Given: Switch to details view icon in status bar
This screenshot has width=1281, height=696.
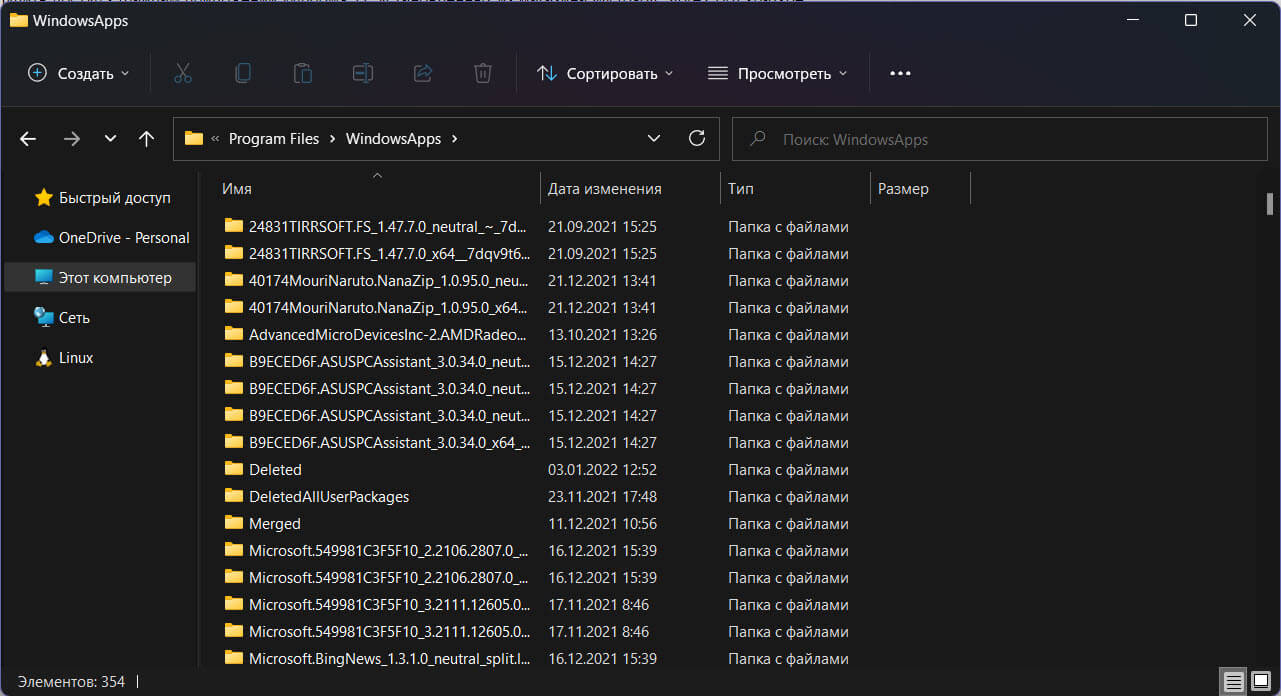Looking at the screenshot, I should click(1233, 682).
